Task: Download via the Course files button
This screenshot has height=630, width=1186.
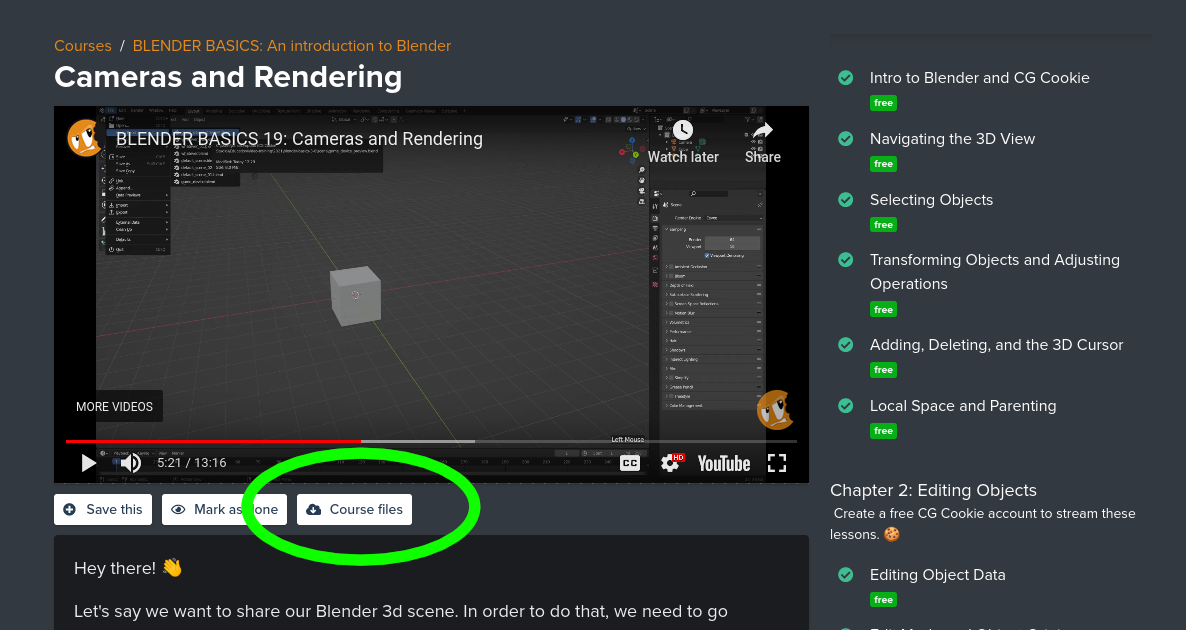Action: 354,510
